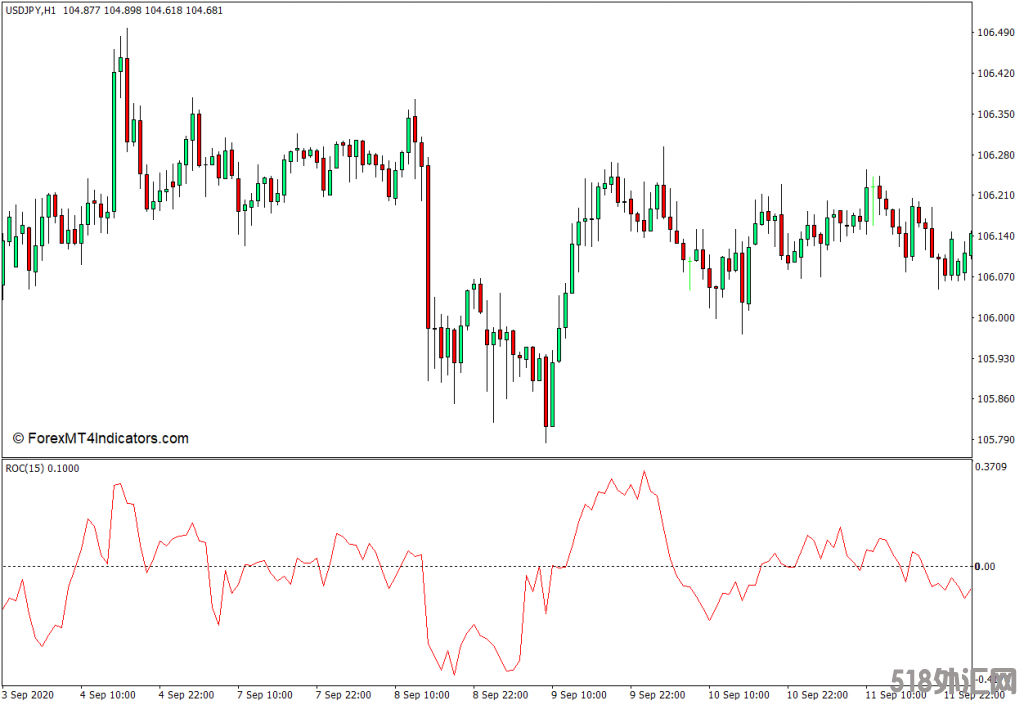Click the 106.420 price axis label
The height and width of the screenshot is (705, 1024).
click(x=996, y=74)
